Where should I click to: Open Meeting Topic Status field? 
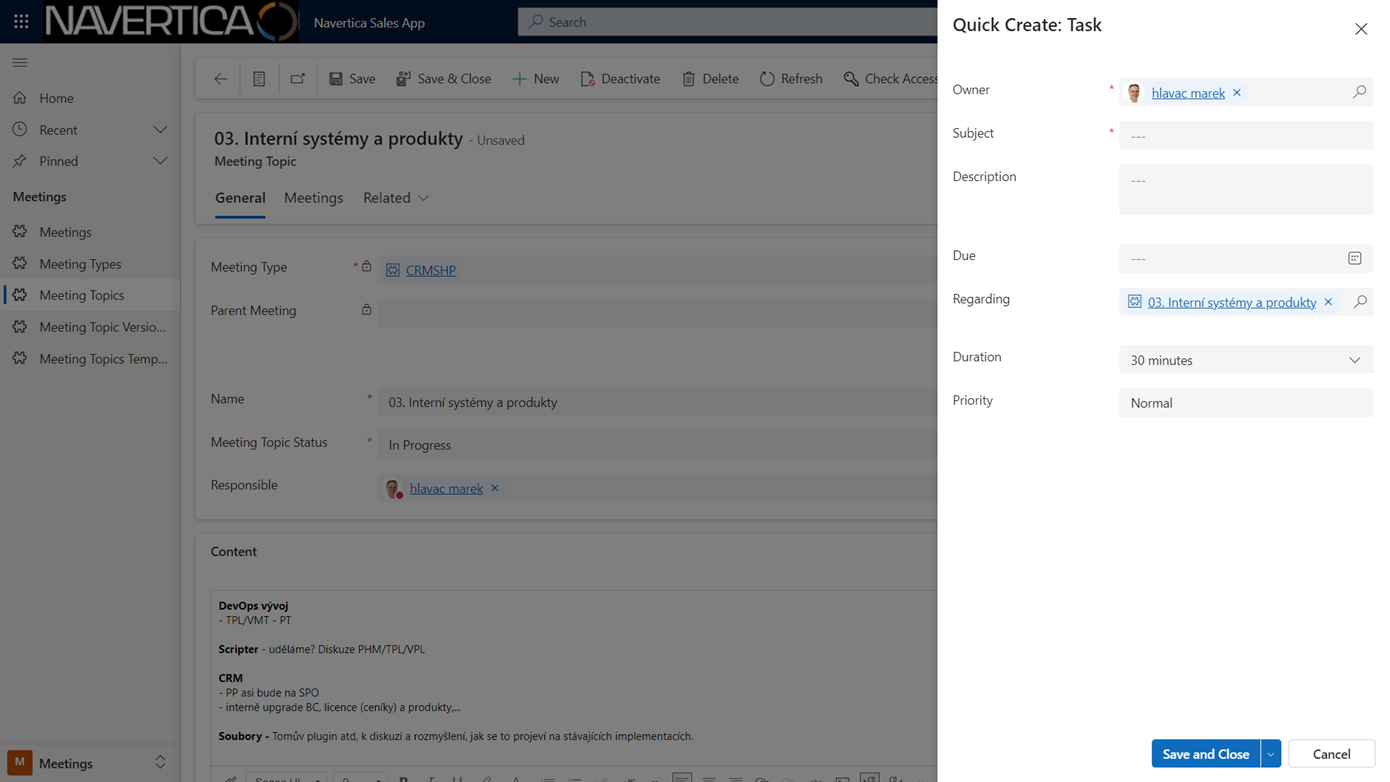click(657, 445)
